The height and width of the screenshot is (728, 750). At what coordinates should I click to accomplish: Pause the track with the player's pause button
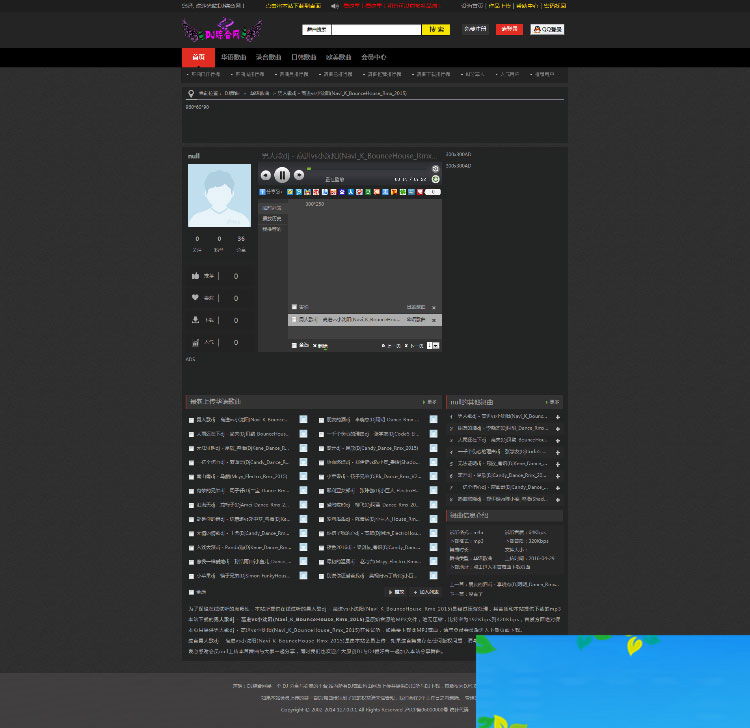coord(282,175)
